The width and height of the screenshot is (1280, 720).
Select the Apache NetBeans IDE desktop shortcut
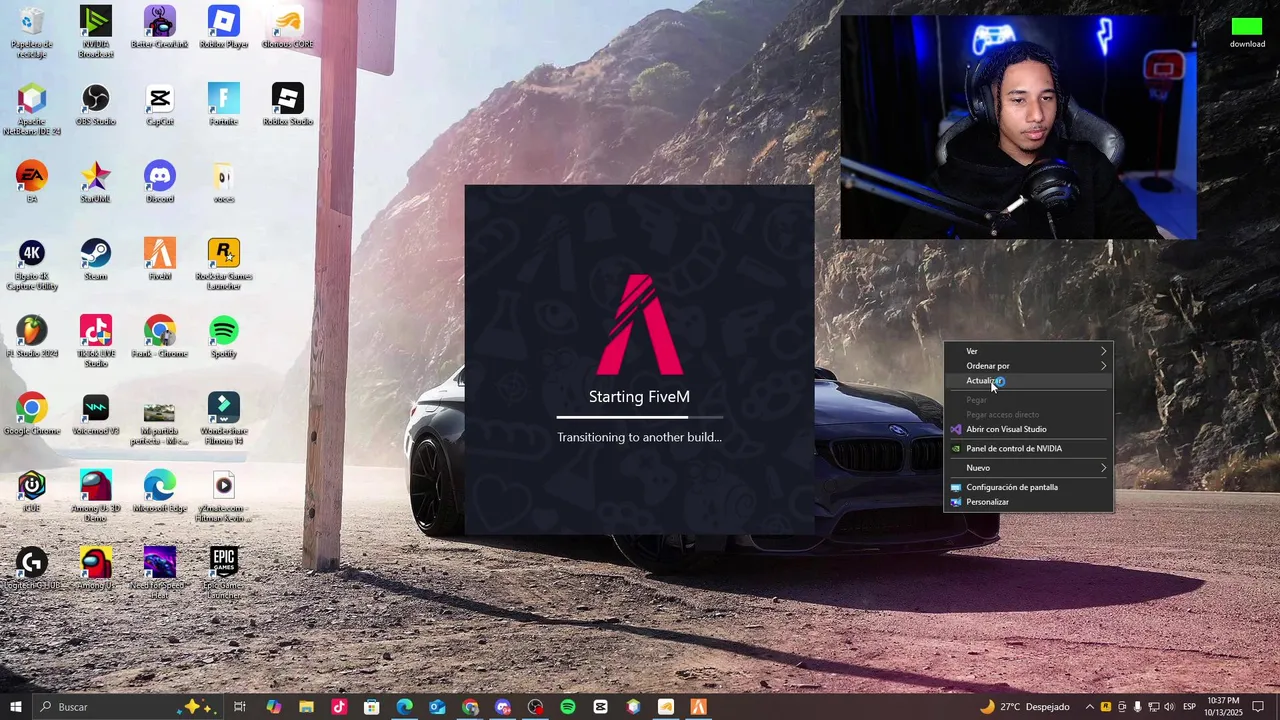(x=32, y=110)
